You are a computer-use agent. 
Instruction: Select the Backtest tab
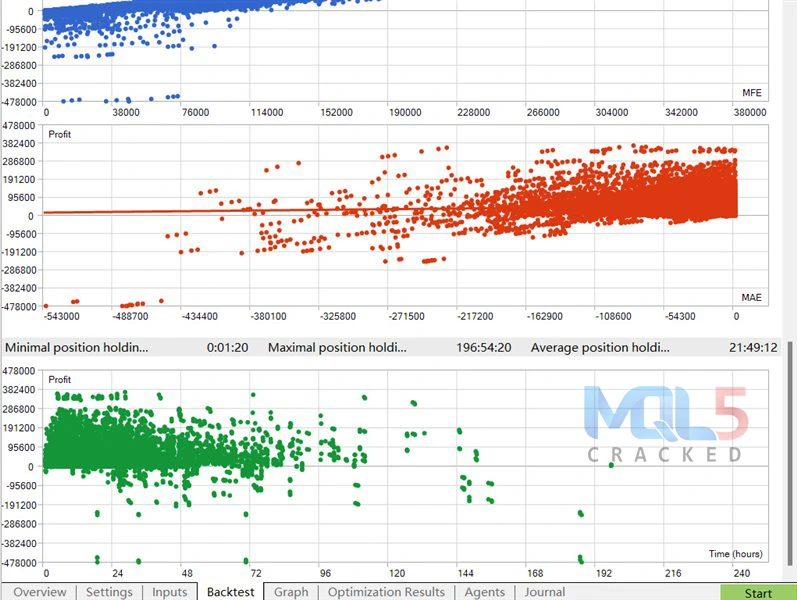pyautogui.click(x=231, y=592)
